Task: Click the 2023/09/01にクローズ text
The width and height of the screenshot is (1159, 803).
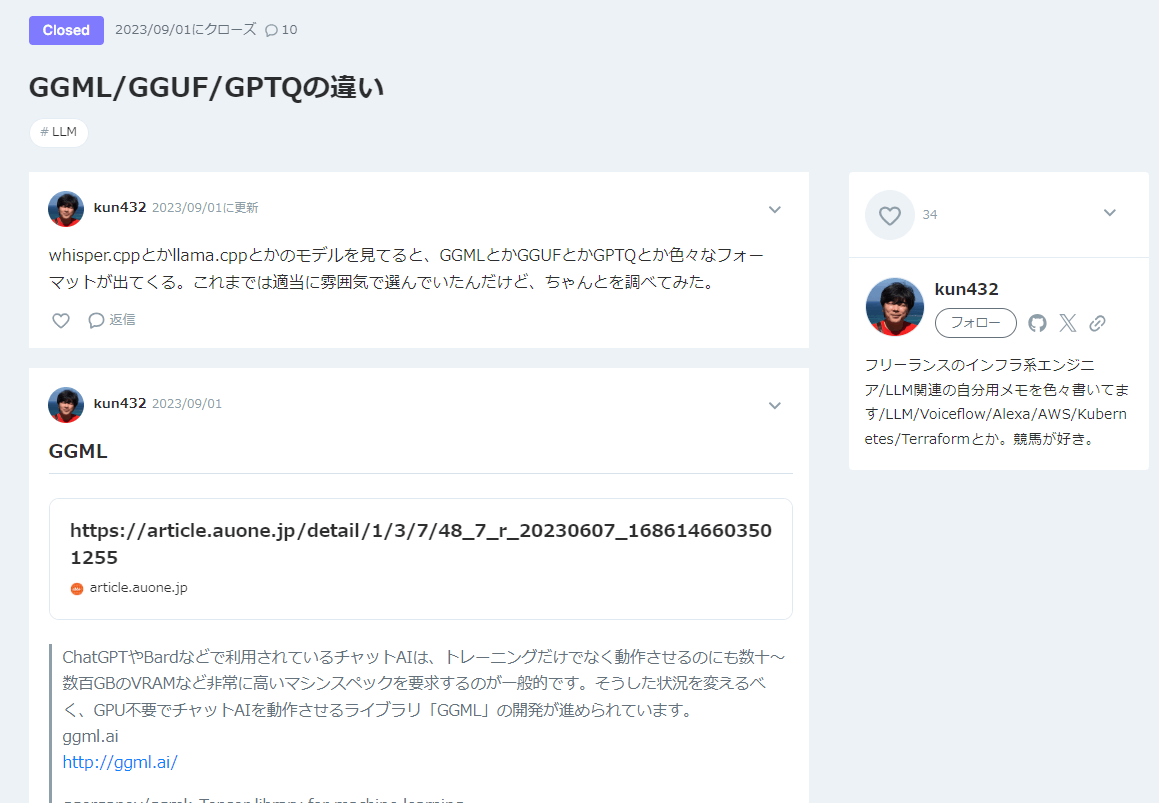Action: [x=186, y=30]
